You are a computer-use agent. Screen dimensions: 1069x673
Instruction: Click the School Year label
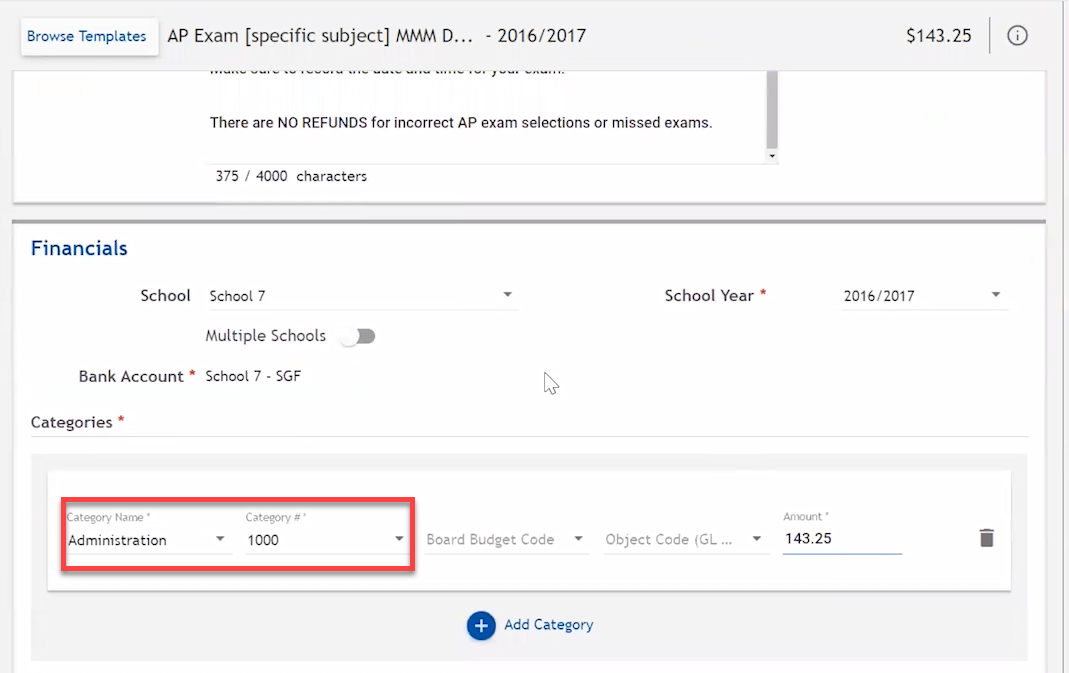(709, 295)
